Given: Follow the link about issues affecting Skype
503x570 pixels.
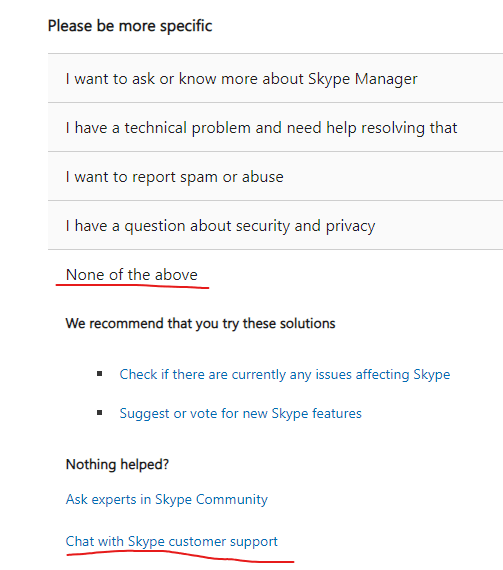Looking at the screenshot, I should 285,374.
